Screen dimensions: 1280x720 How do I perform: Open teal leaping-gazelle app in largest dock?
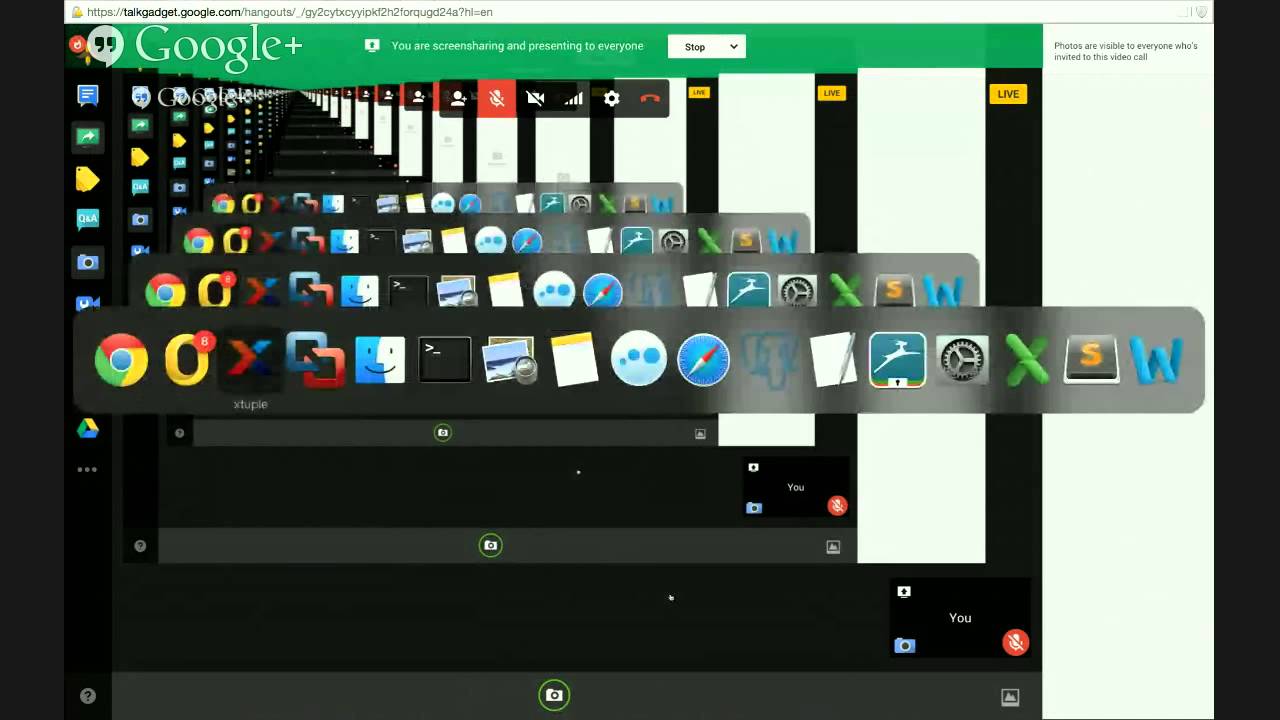click(x=897, y=360)
